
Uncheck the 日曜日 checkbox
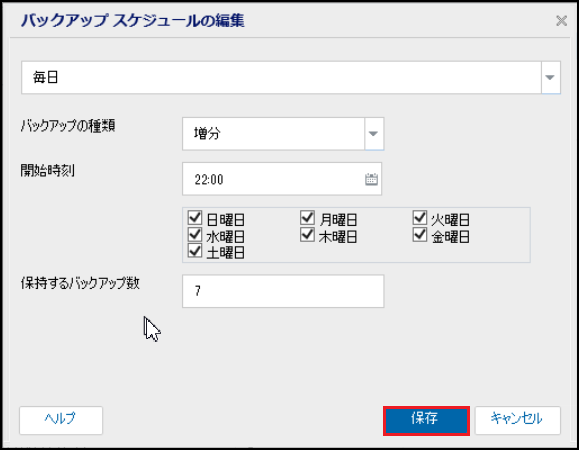[x=195, y=218]
